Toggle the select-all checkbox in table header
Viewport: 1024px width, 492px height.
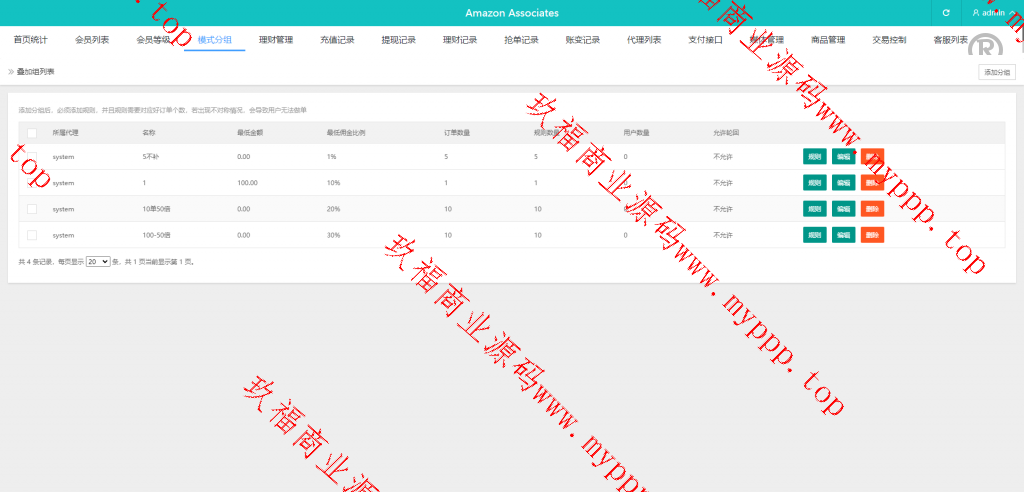[32, 132]
